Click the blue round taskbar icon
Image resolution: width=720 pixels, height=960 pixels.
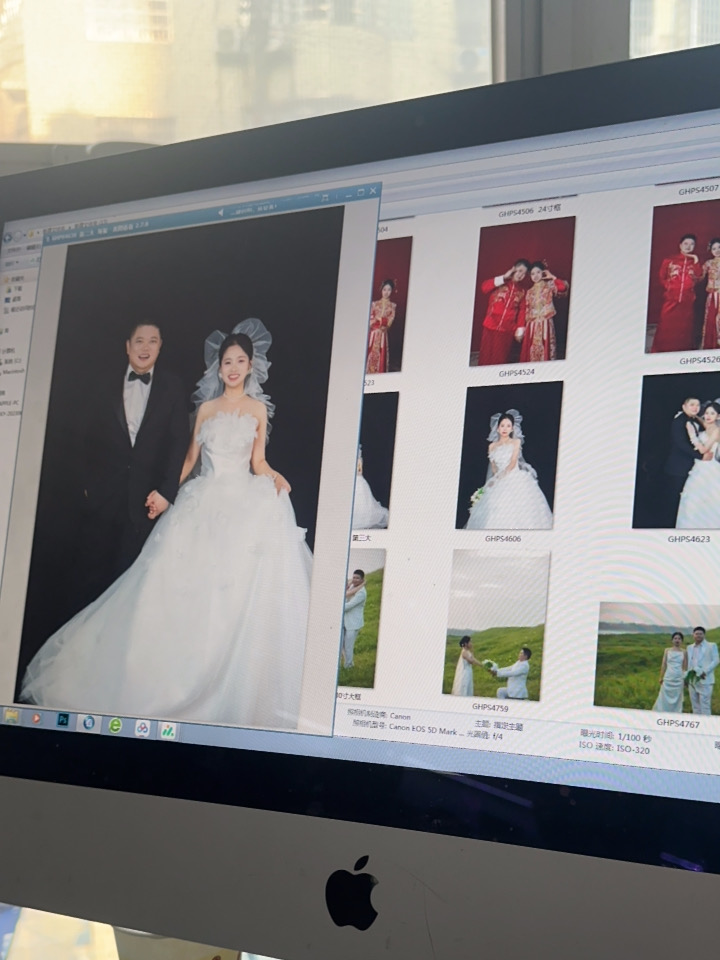coord(89,722)
